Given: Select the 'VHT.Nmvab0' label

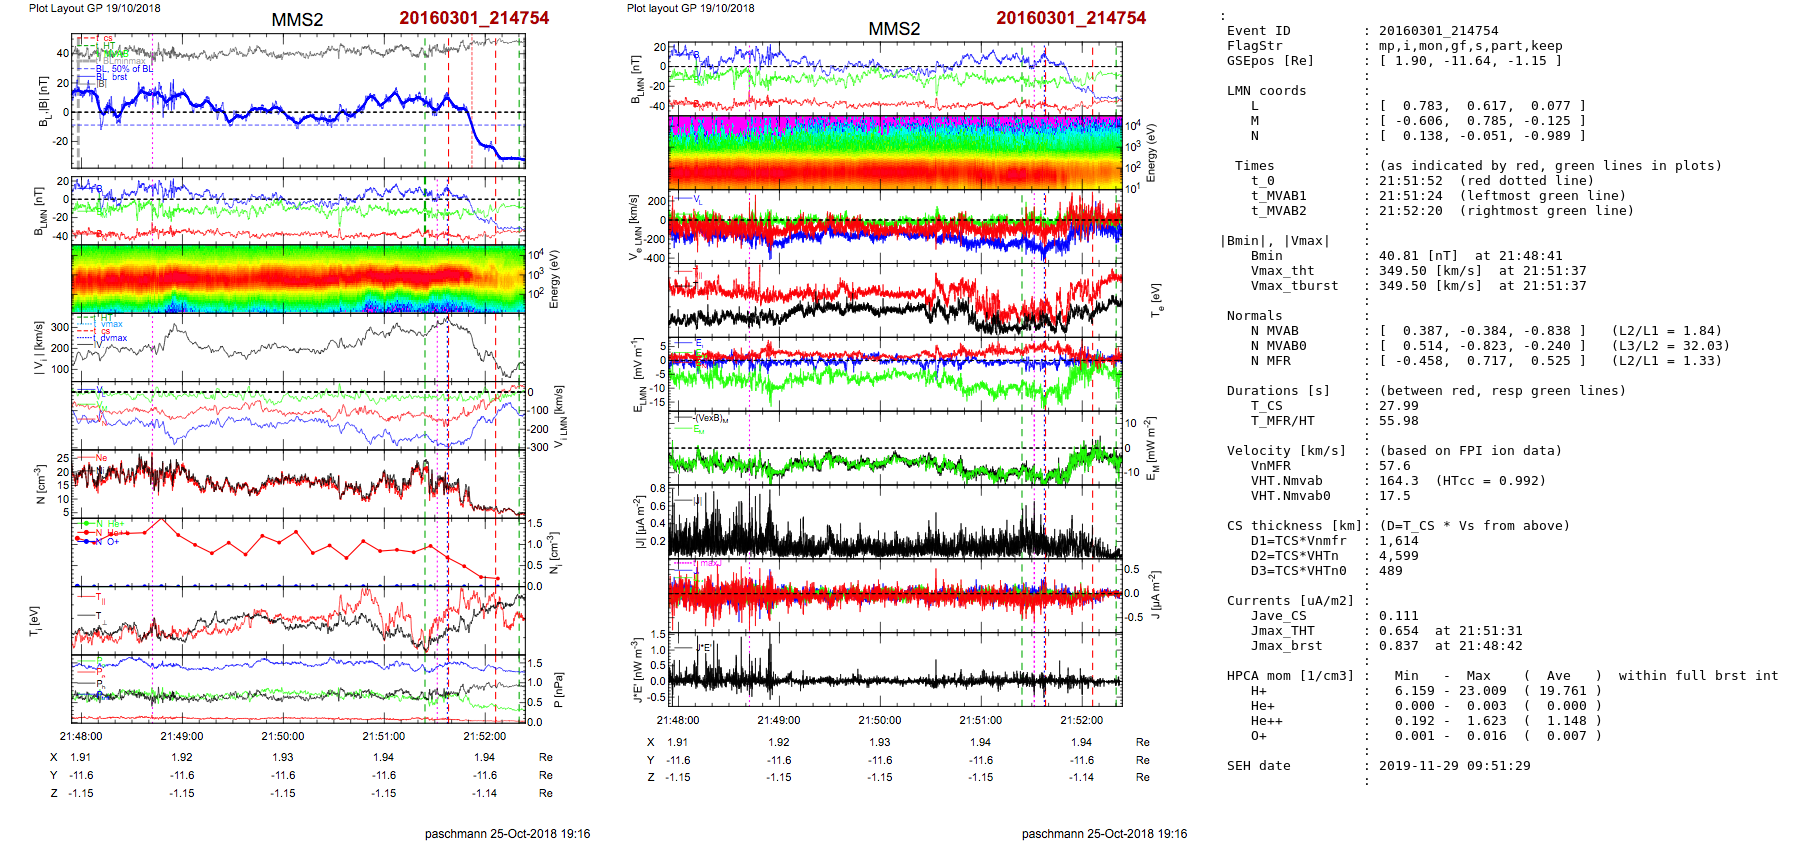Looking at the screenshot, I should [x=1290, y=496].
